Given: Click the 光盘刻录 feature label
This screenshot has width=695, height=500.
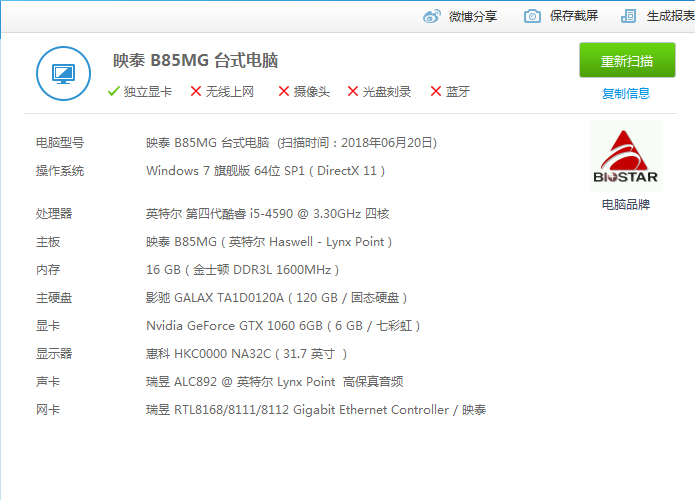Looking at the screenshot, I should pos(387,92).
